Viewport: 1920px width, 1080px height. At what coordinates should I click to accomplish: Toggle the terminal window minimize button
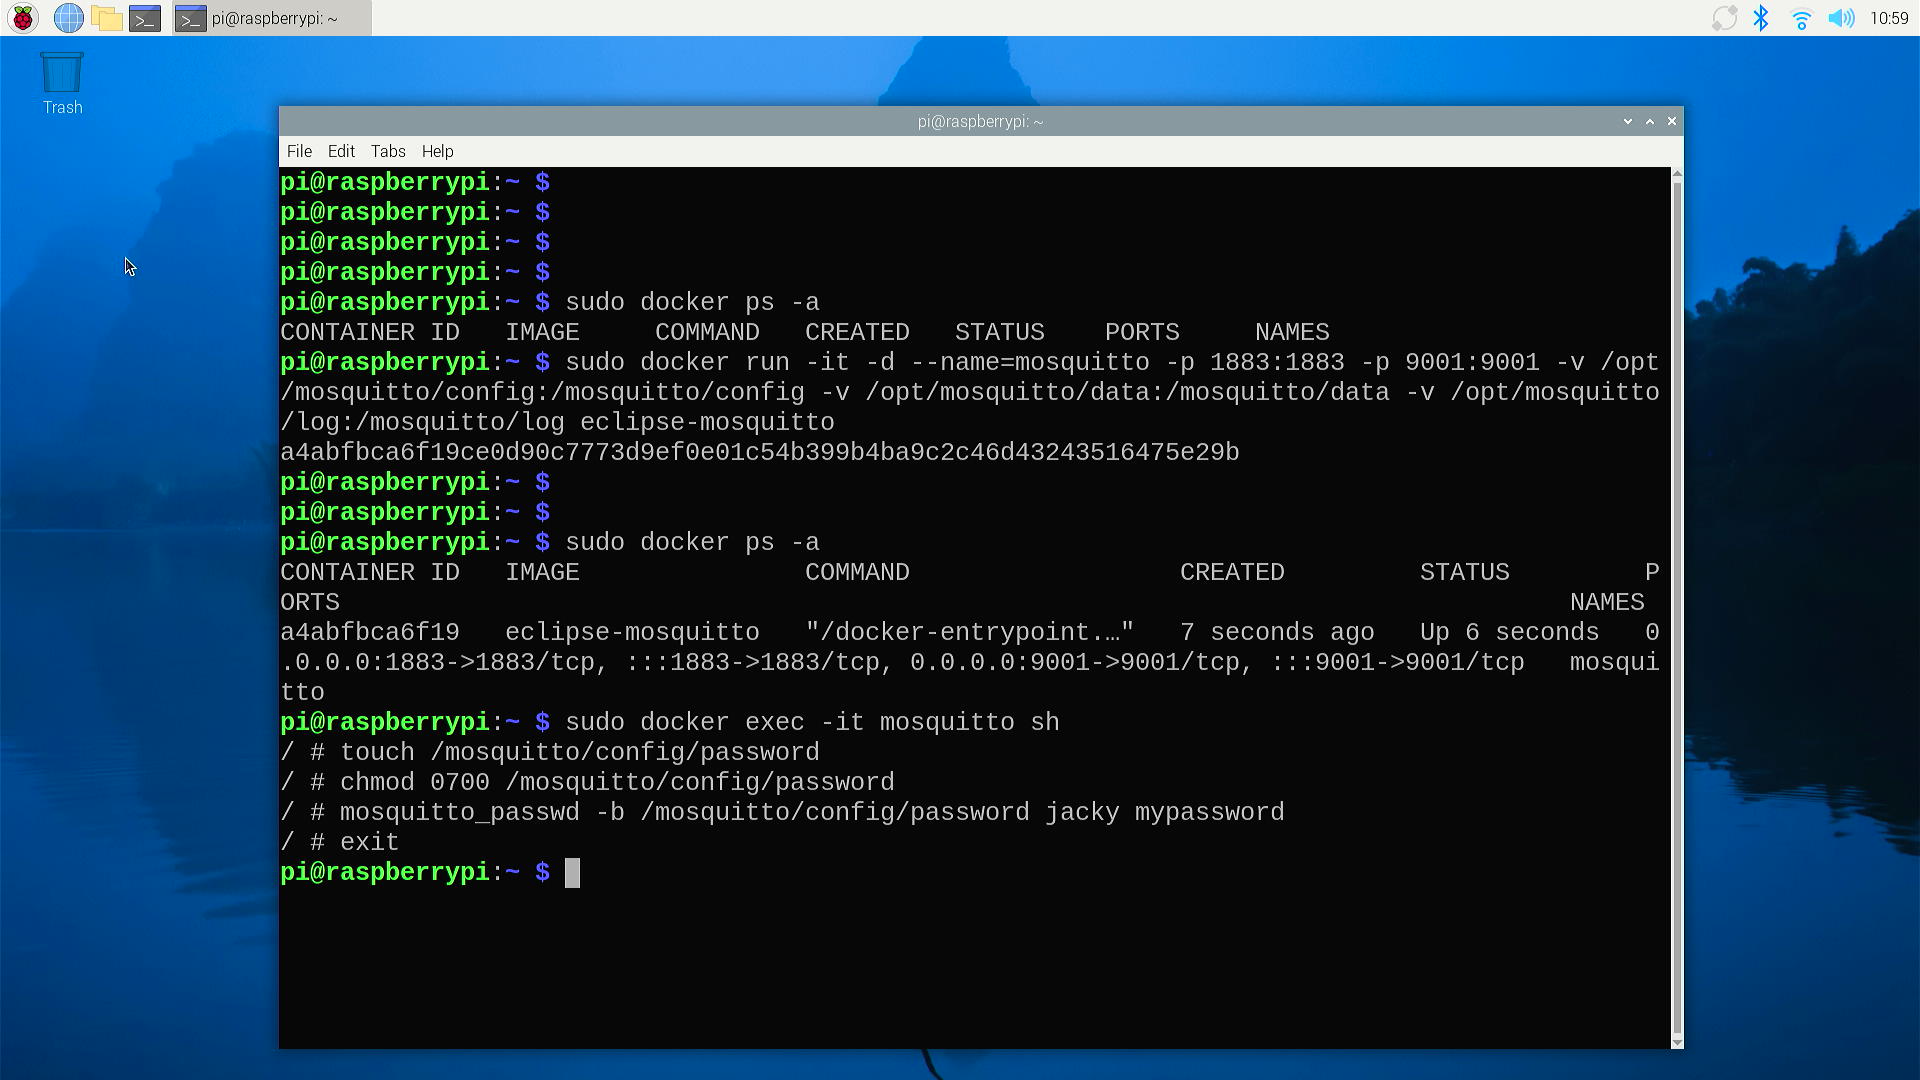pos(1627,121)
